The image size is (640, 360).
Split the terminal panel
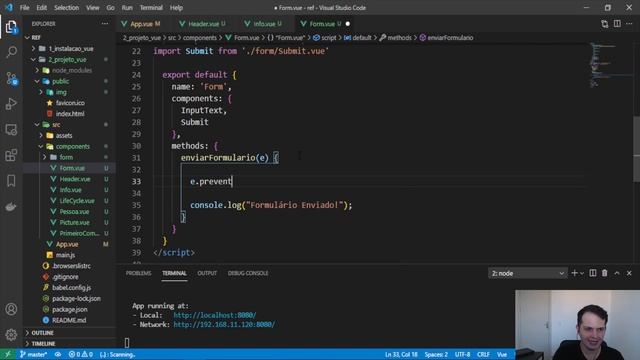pos(593,273)
